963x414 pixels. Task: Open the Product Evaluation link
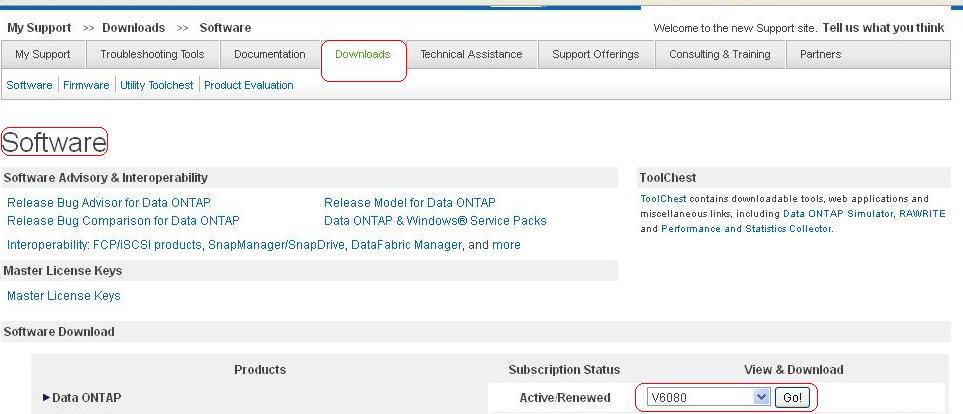tap(249, 85)
